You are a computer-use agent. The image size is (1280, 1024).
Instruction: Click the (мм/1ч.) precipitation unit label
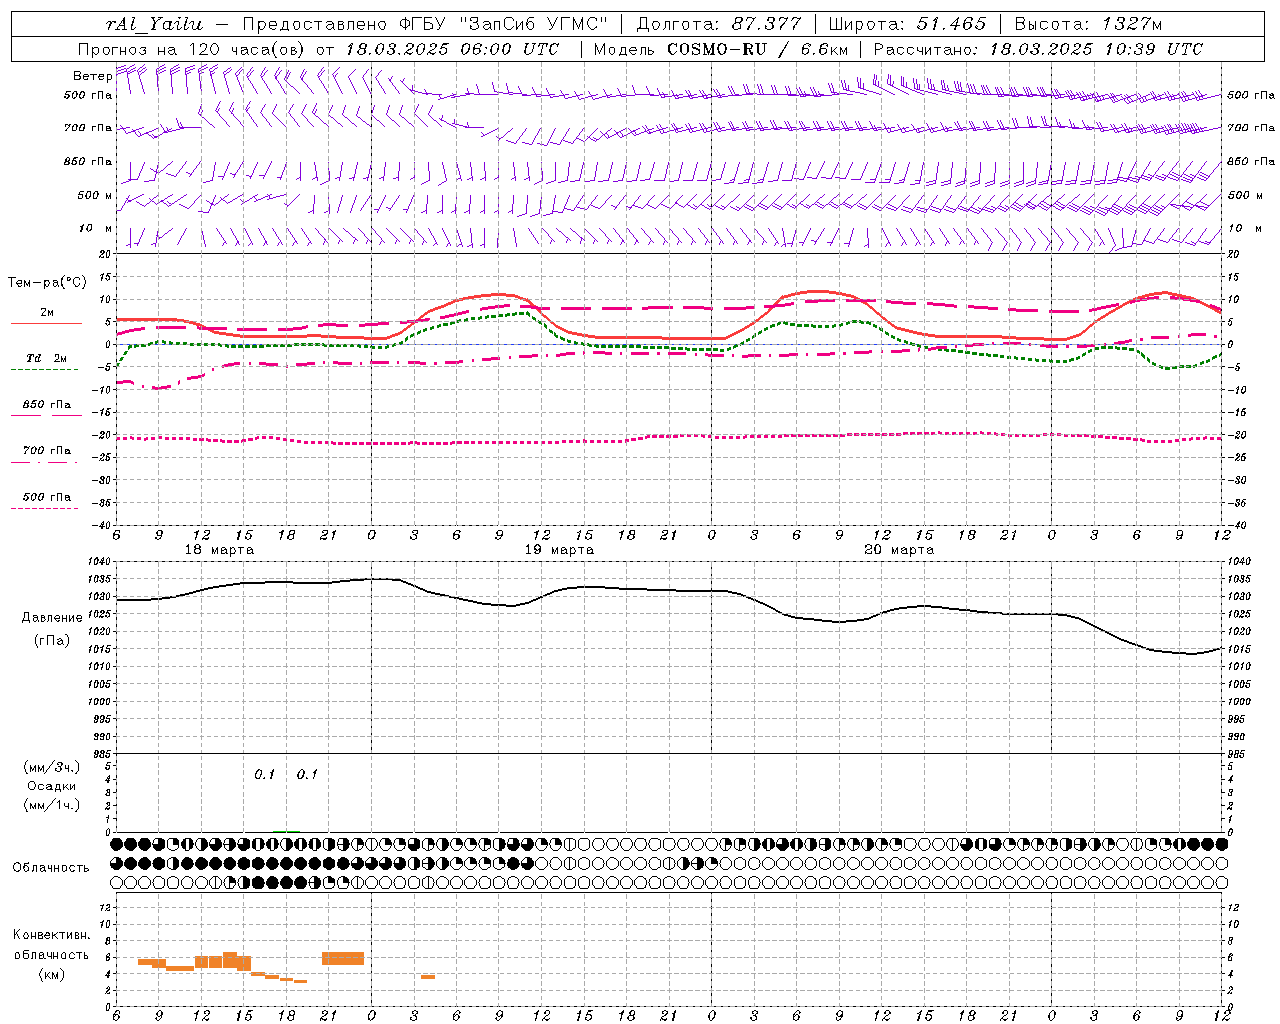52,805
